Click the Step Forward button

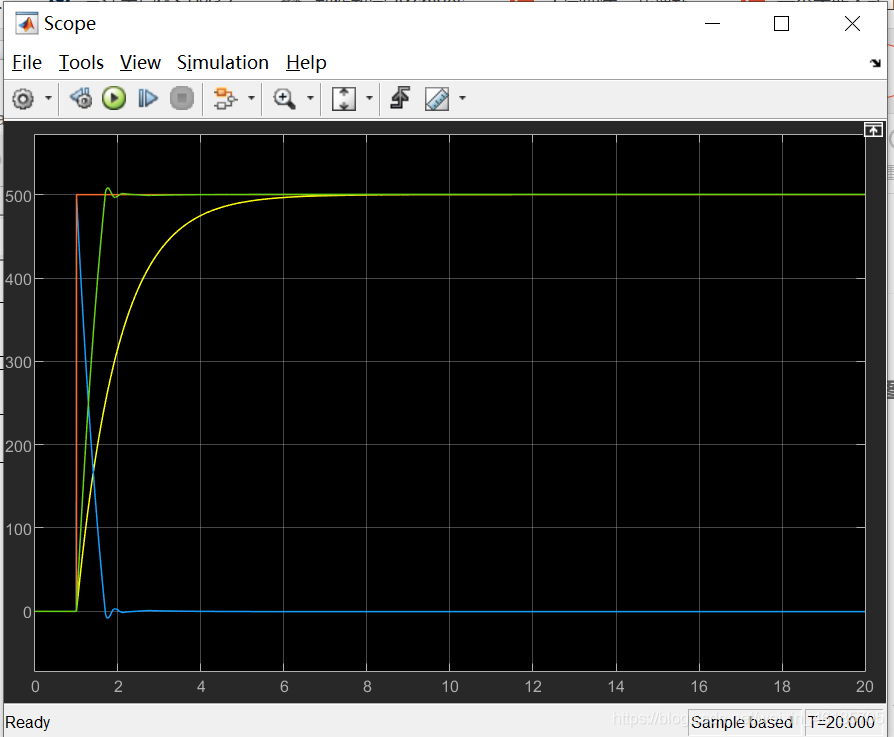[148, 99]
